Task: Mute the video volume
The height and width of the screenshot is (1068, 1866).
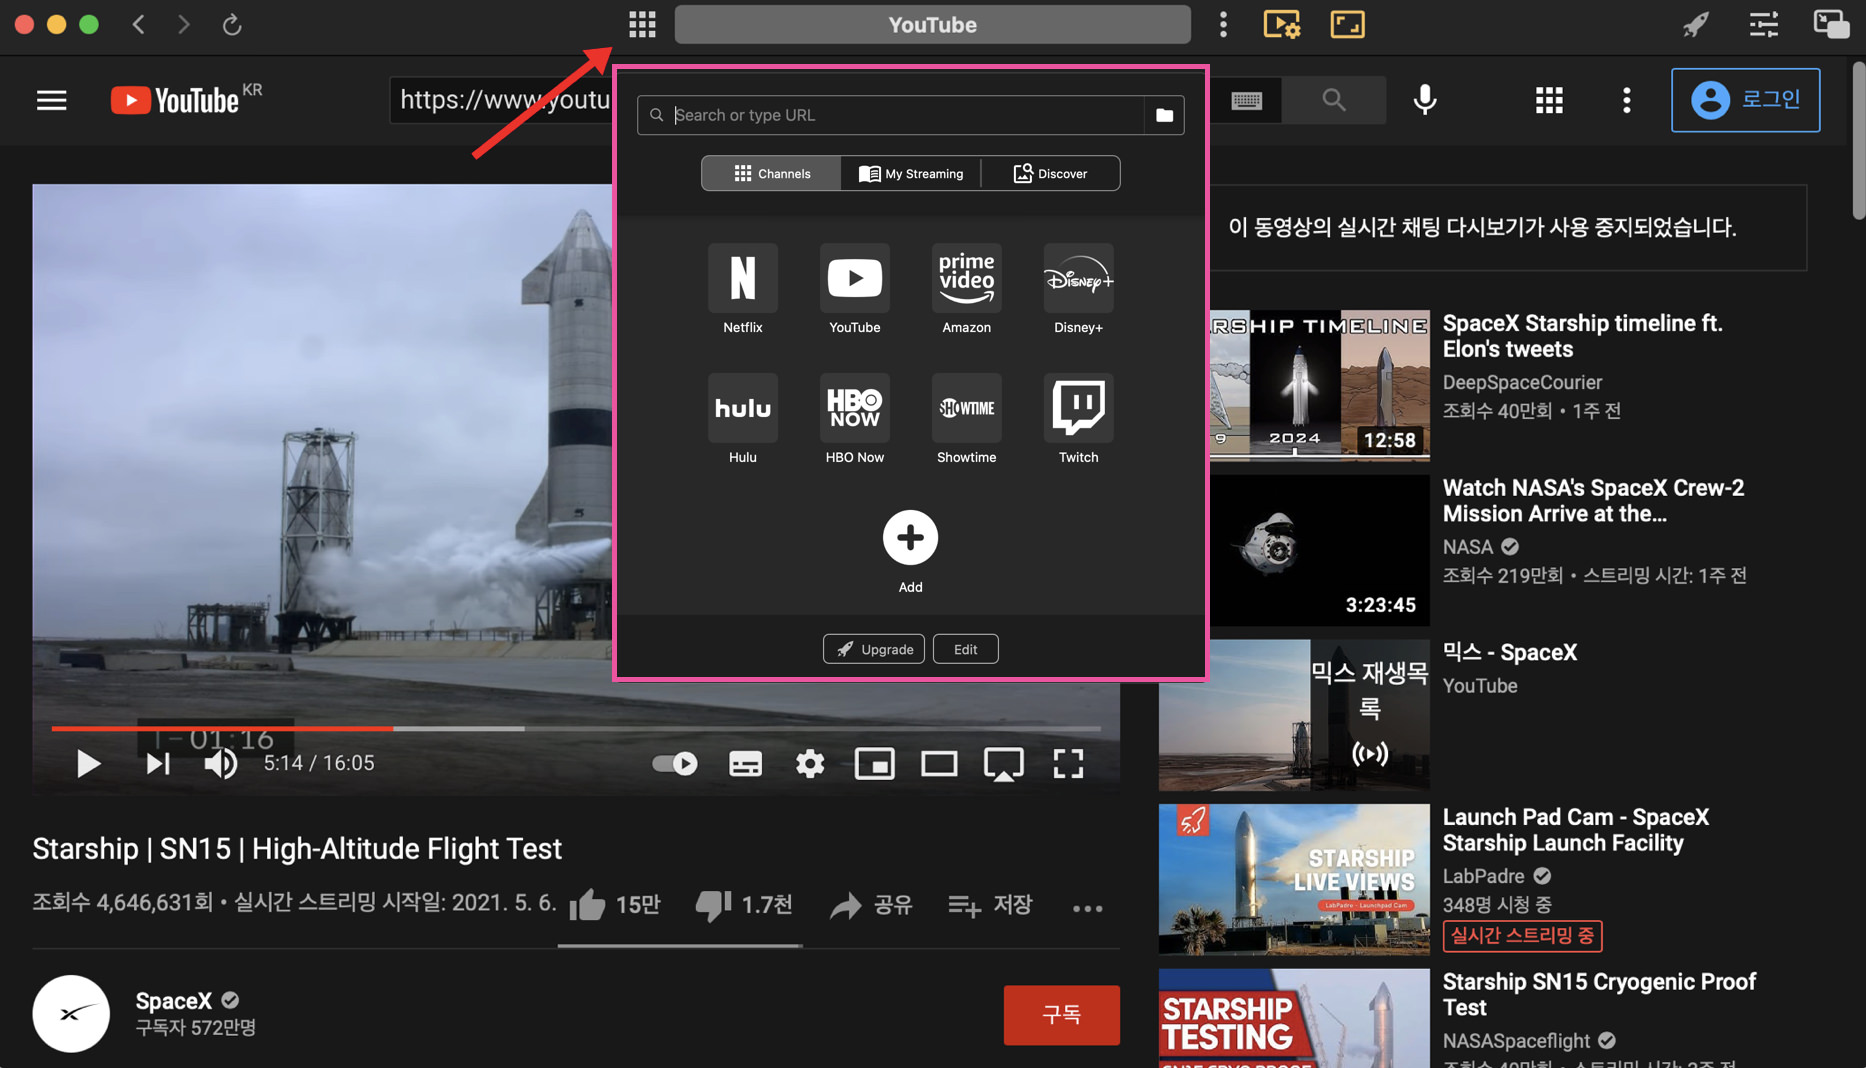Action: pyautogui.click(x=220, y=763)
